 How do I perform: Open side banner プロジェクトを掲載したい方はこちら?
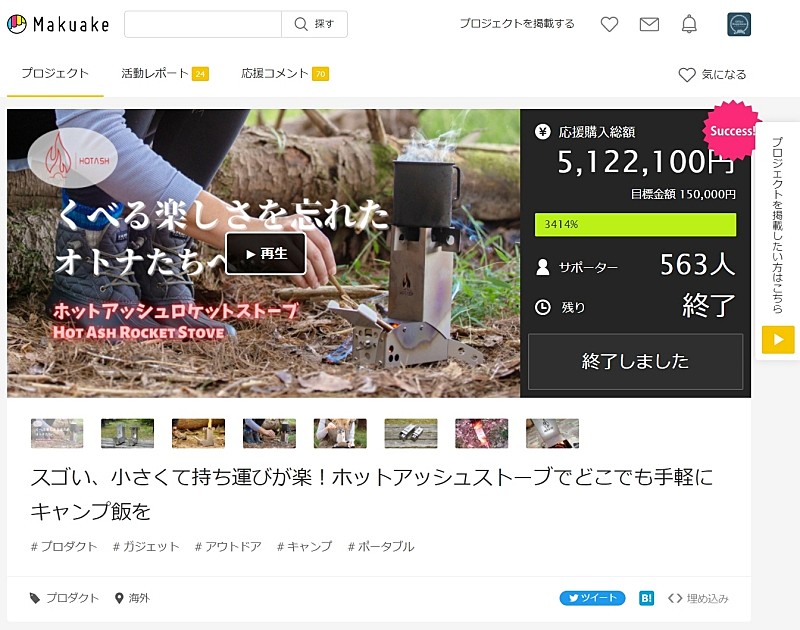pos(777,225)
